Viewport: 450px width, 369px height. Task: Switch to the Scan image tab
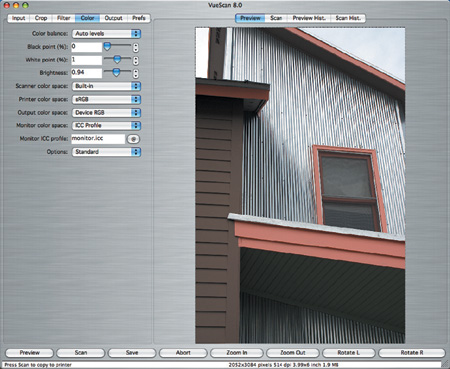tap(276, 18)
